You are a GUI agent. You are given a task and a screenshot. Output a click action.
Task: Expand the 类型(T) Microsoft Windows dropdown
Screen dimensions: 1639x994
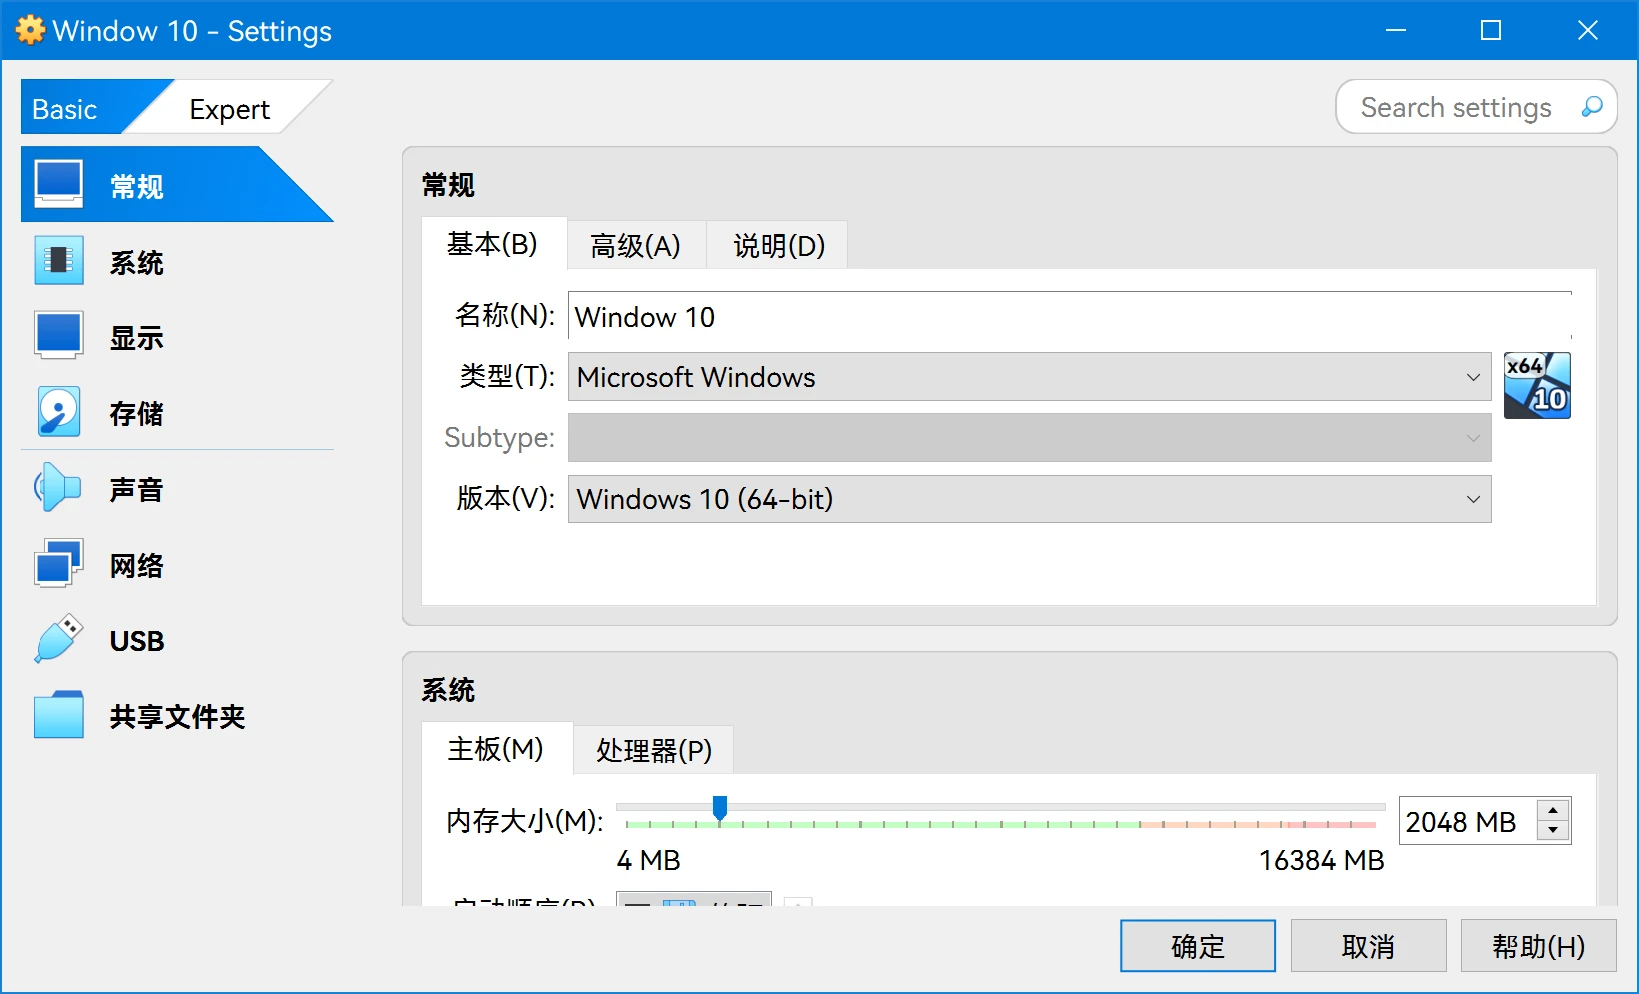pos(1029,377)
